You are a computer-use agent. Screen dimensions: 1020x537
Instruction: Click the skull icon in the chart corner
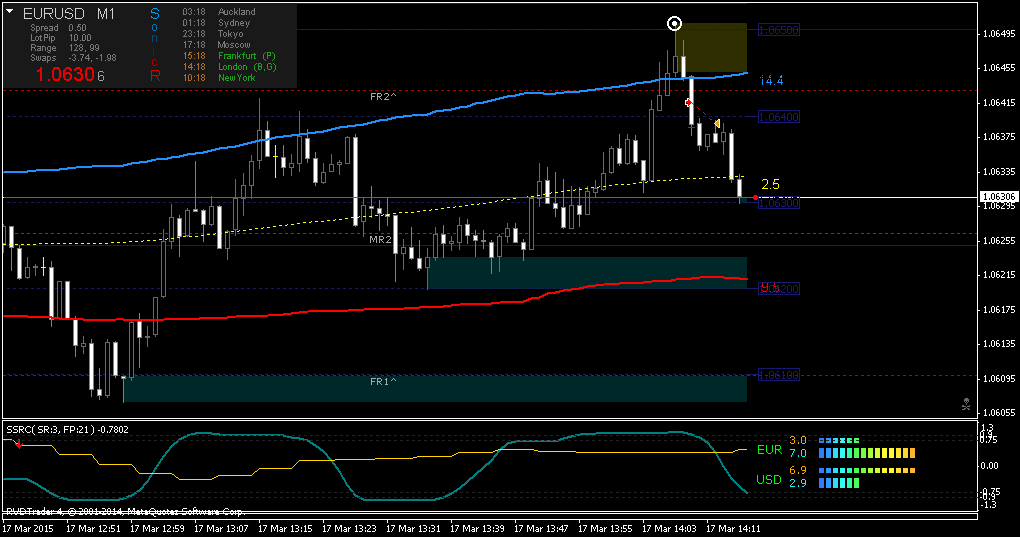(966, 404)
